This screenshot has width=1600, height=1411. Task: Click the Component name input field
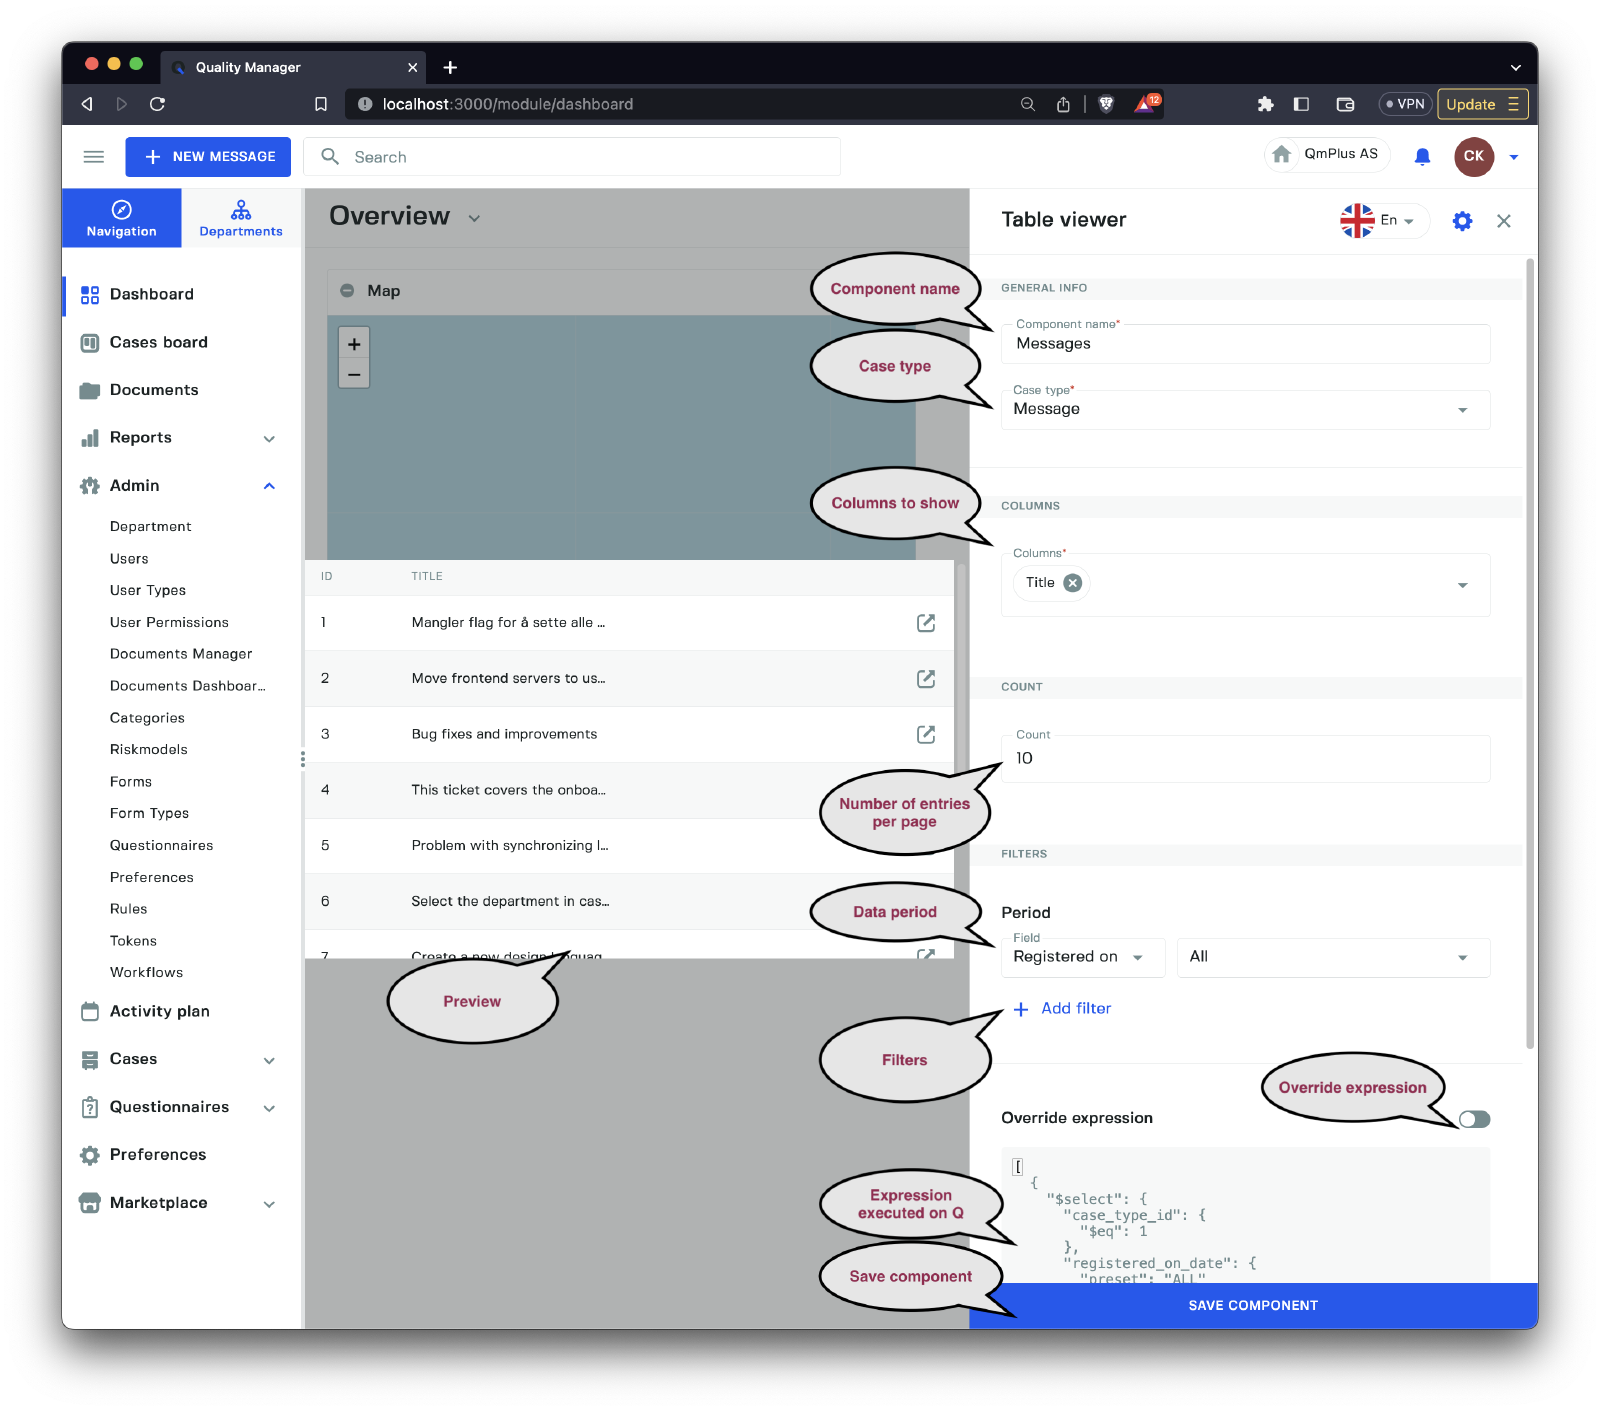click(x=1245, y=344)
